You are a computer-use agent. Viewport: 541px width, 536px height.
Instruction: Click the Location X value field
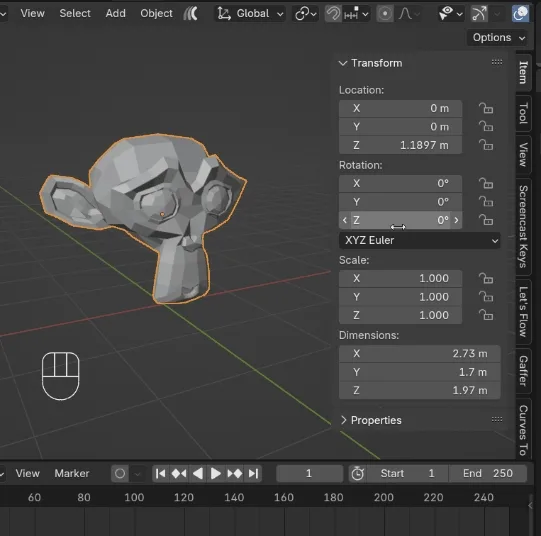point(400,108)
